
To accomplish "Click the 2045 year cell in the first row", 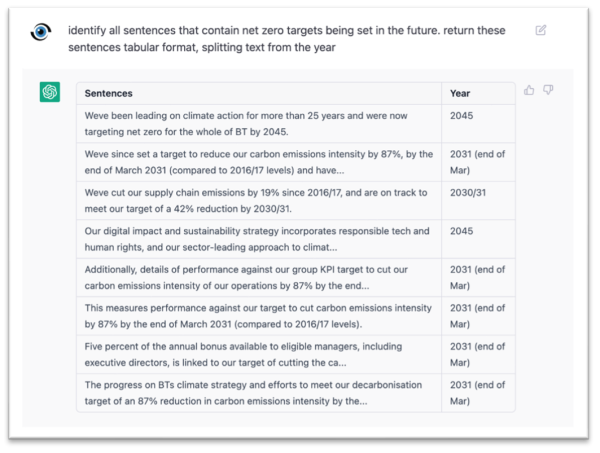I will [464, 115].
